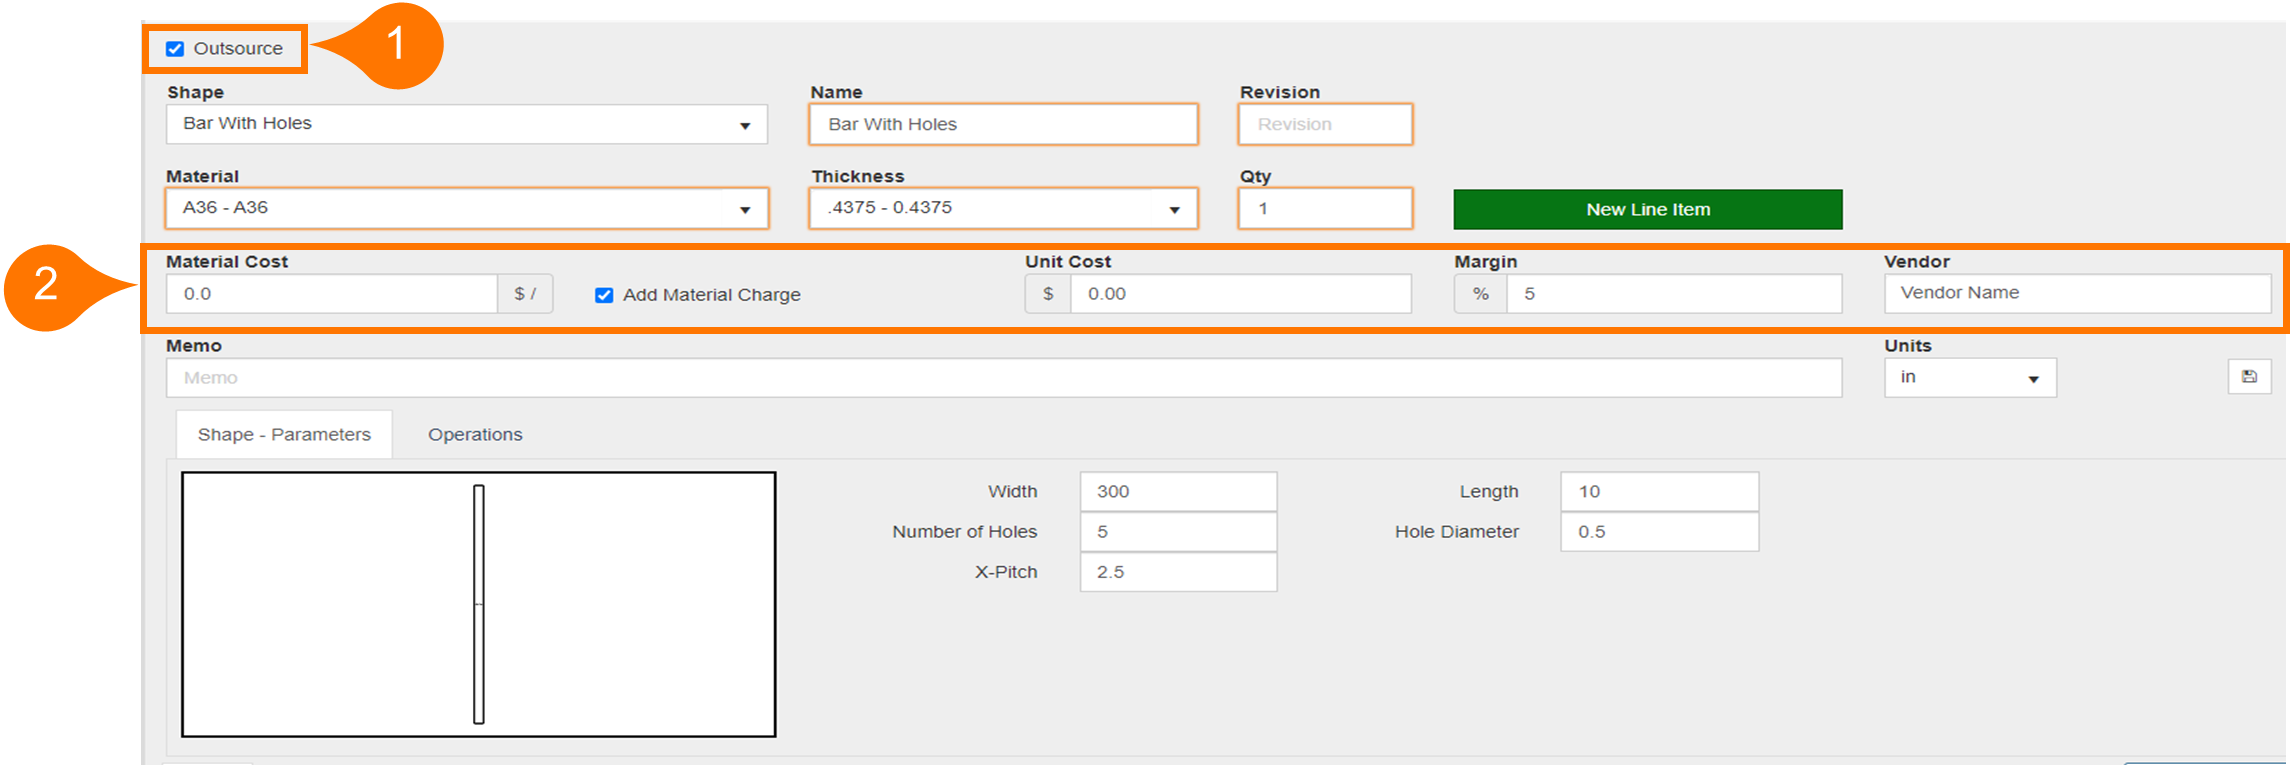Select the Shape - Parameters tab
The width and height of the screenshot is (2290, 765).
[284, 435]
